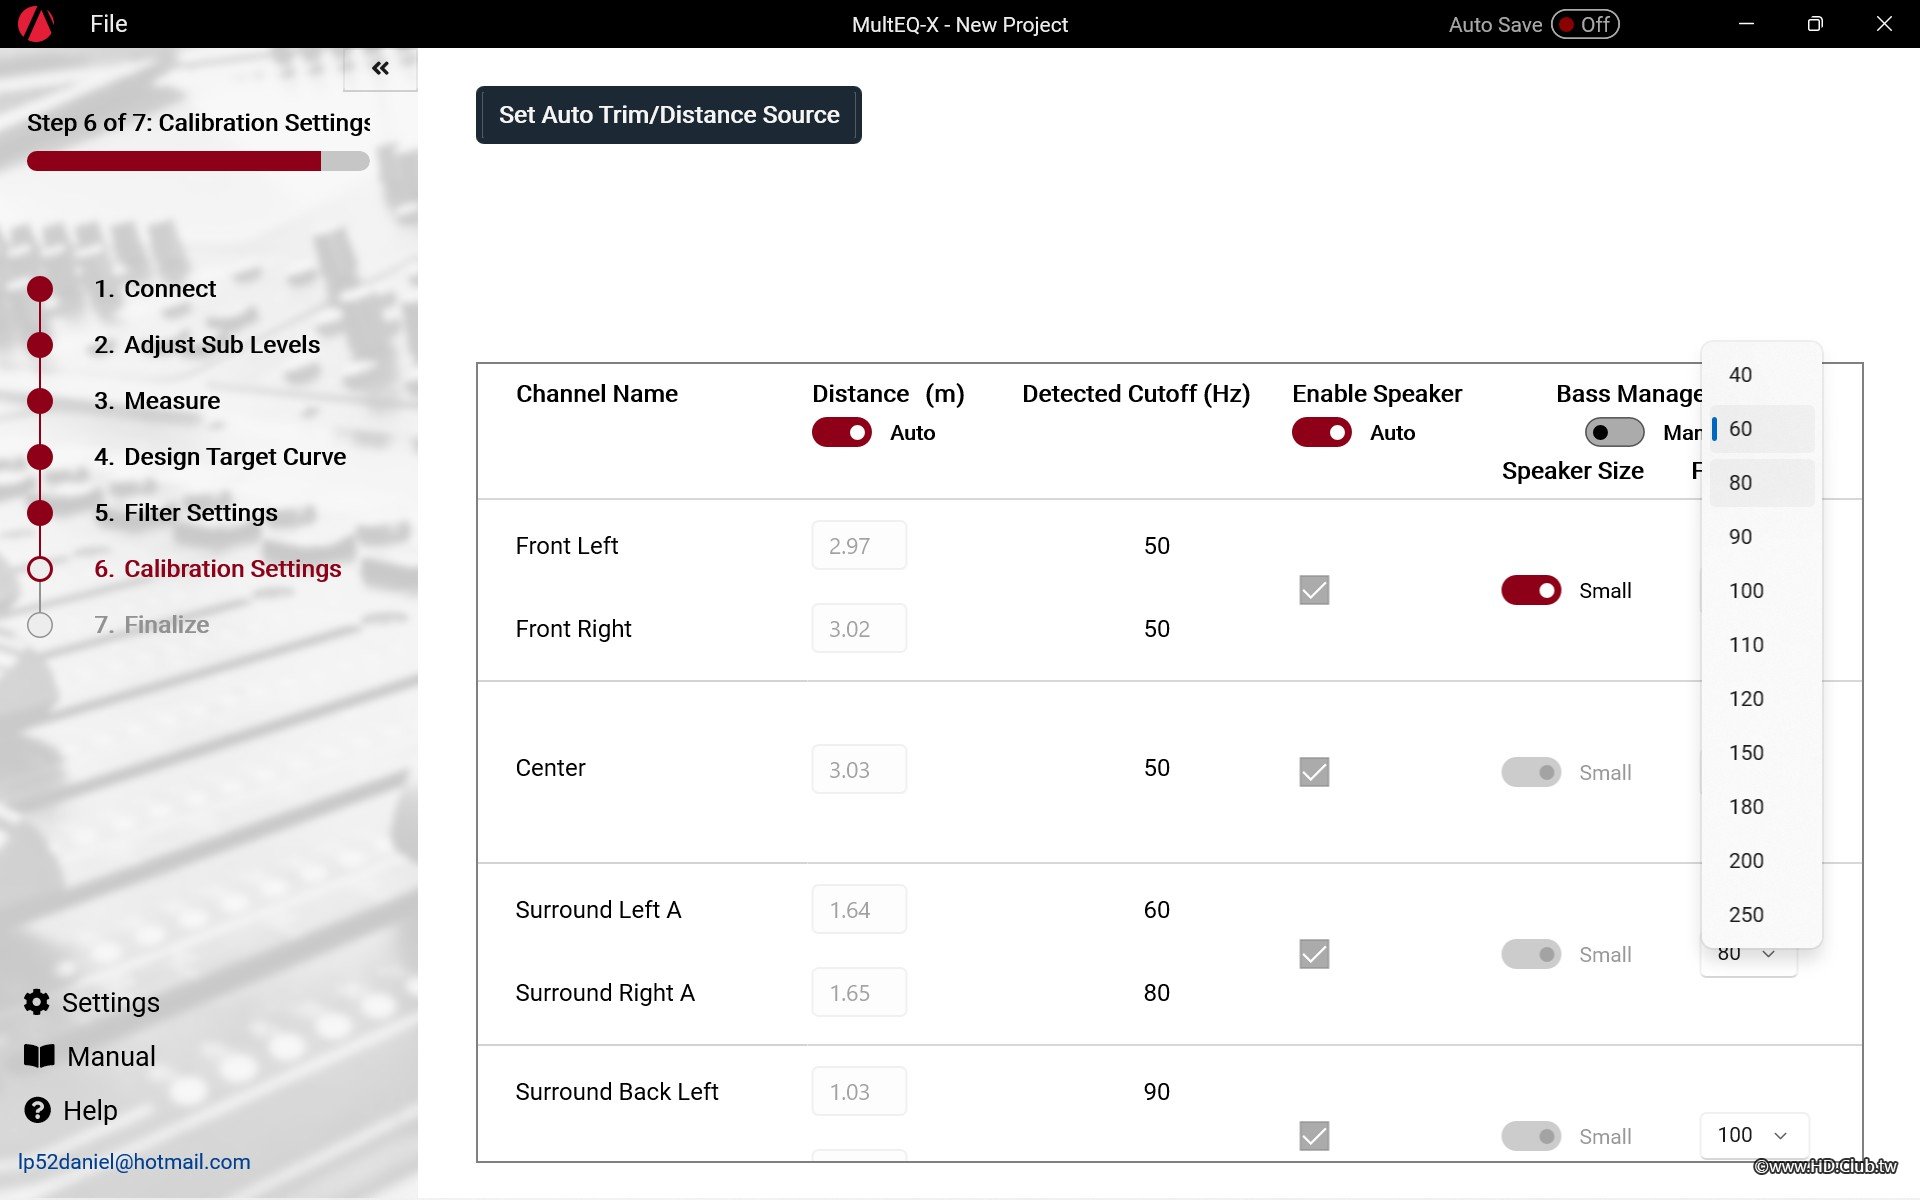Uncheck the Center enable speaker checkbox

[x=1314, y=772]
